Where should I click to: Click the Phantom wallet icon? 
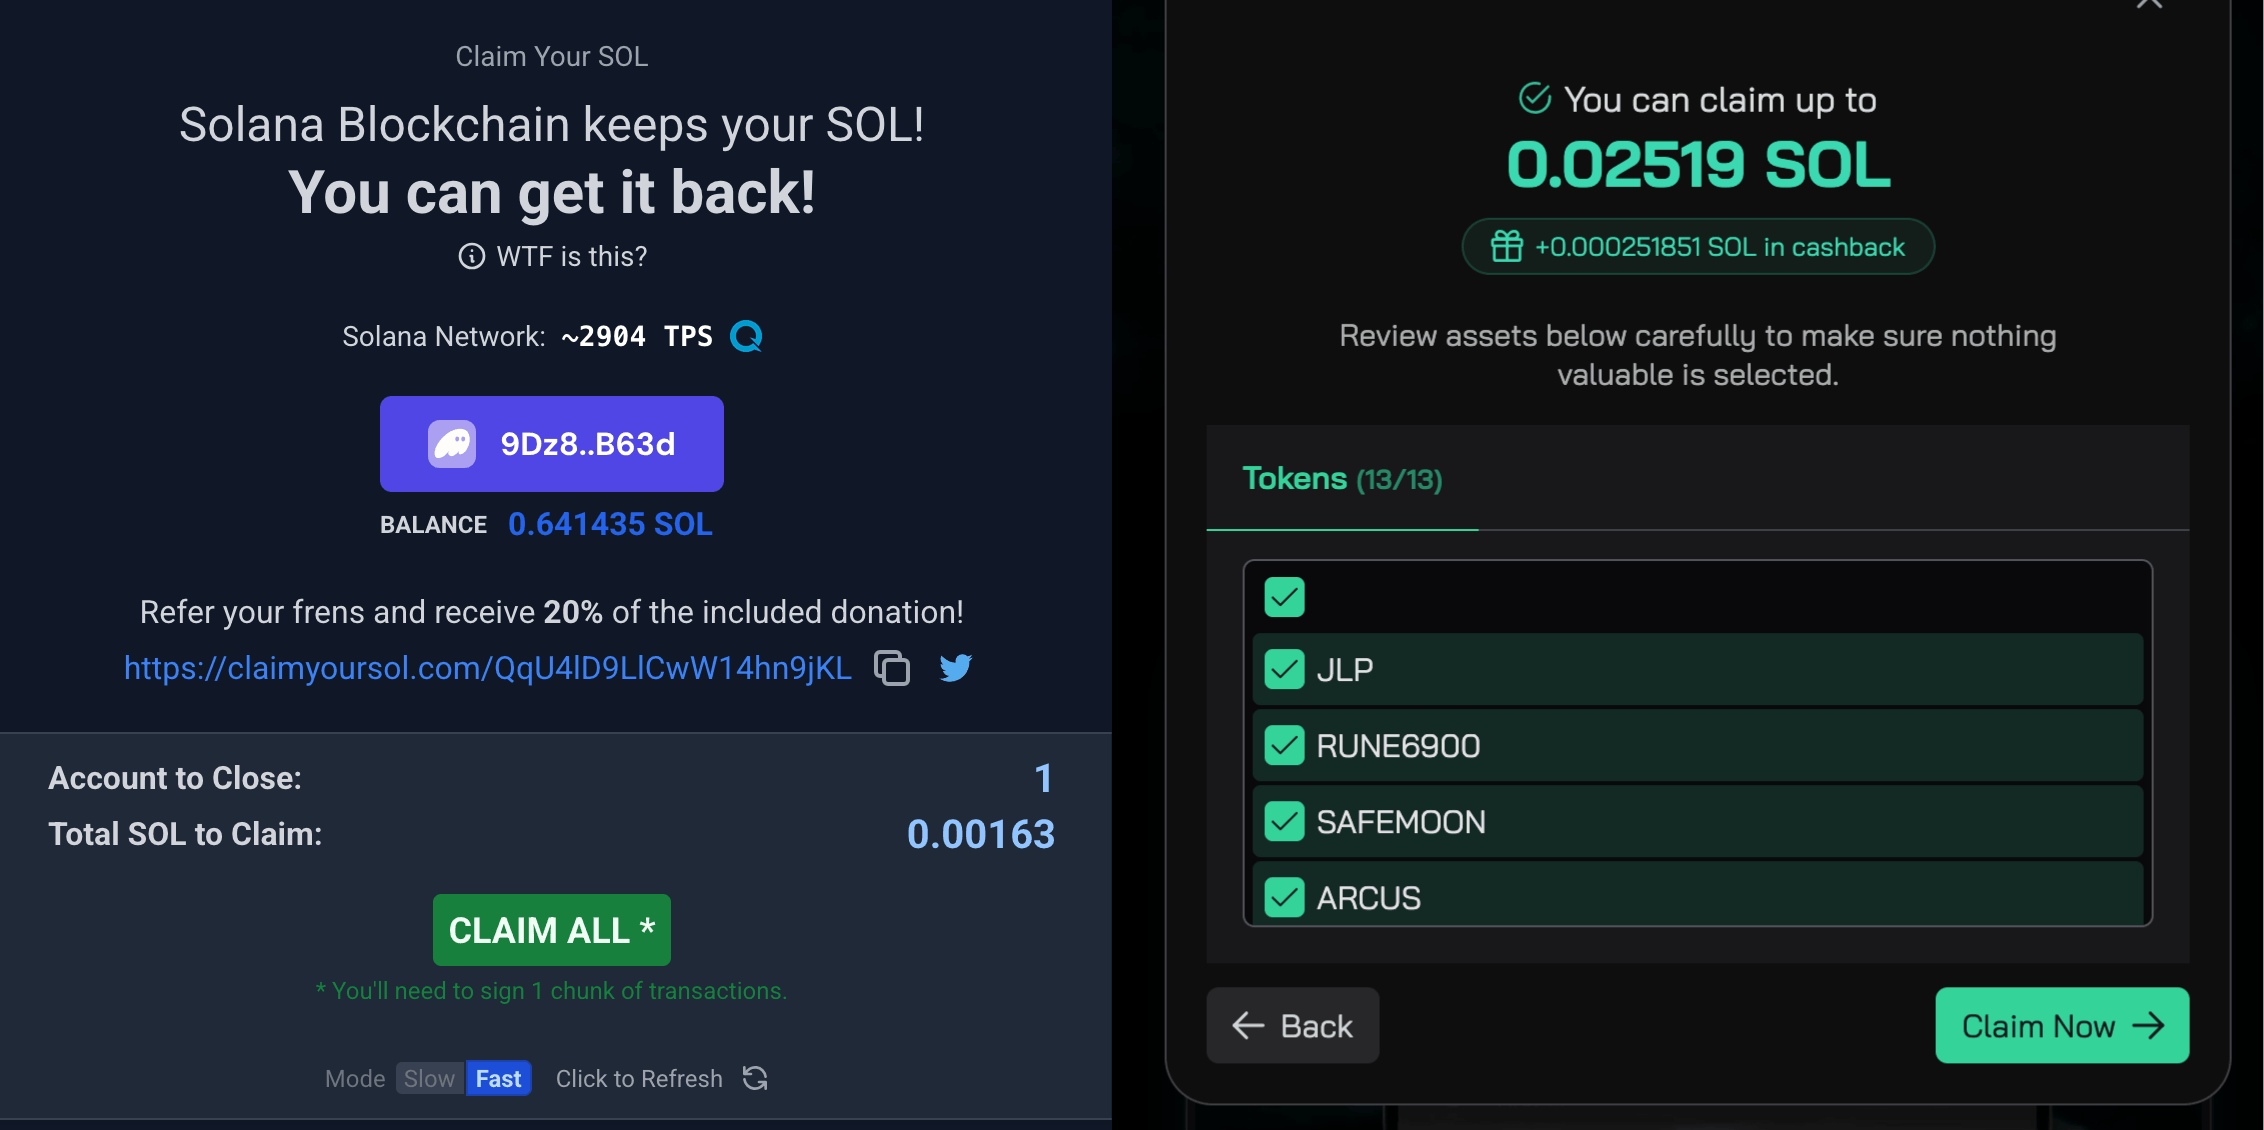tap(451, 443)
